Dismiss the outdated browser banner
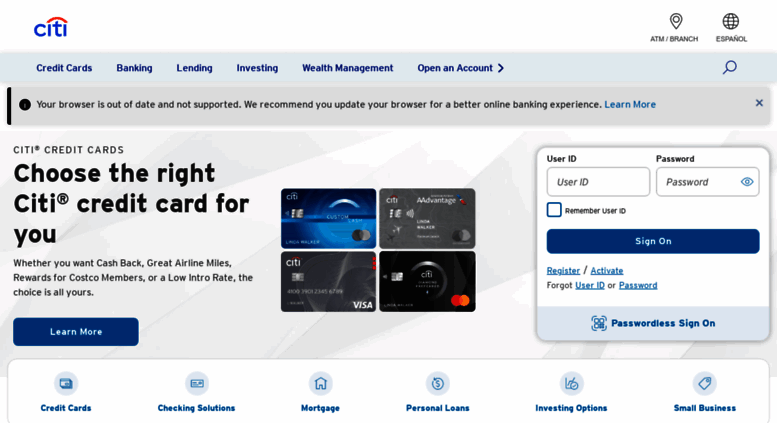Screen dimensions: 777x423 pyautogui.click(x=759, y=103)
